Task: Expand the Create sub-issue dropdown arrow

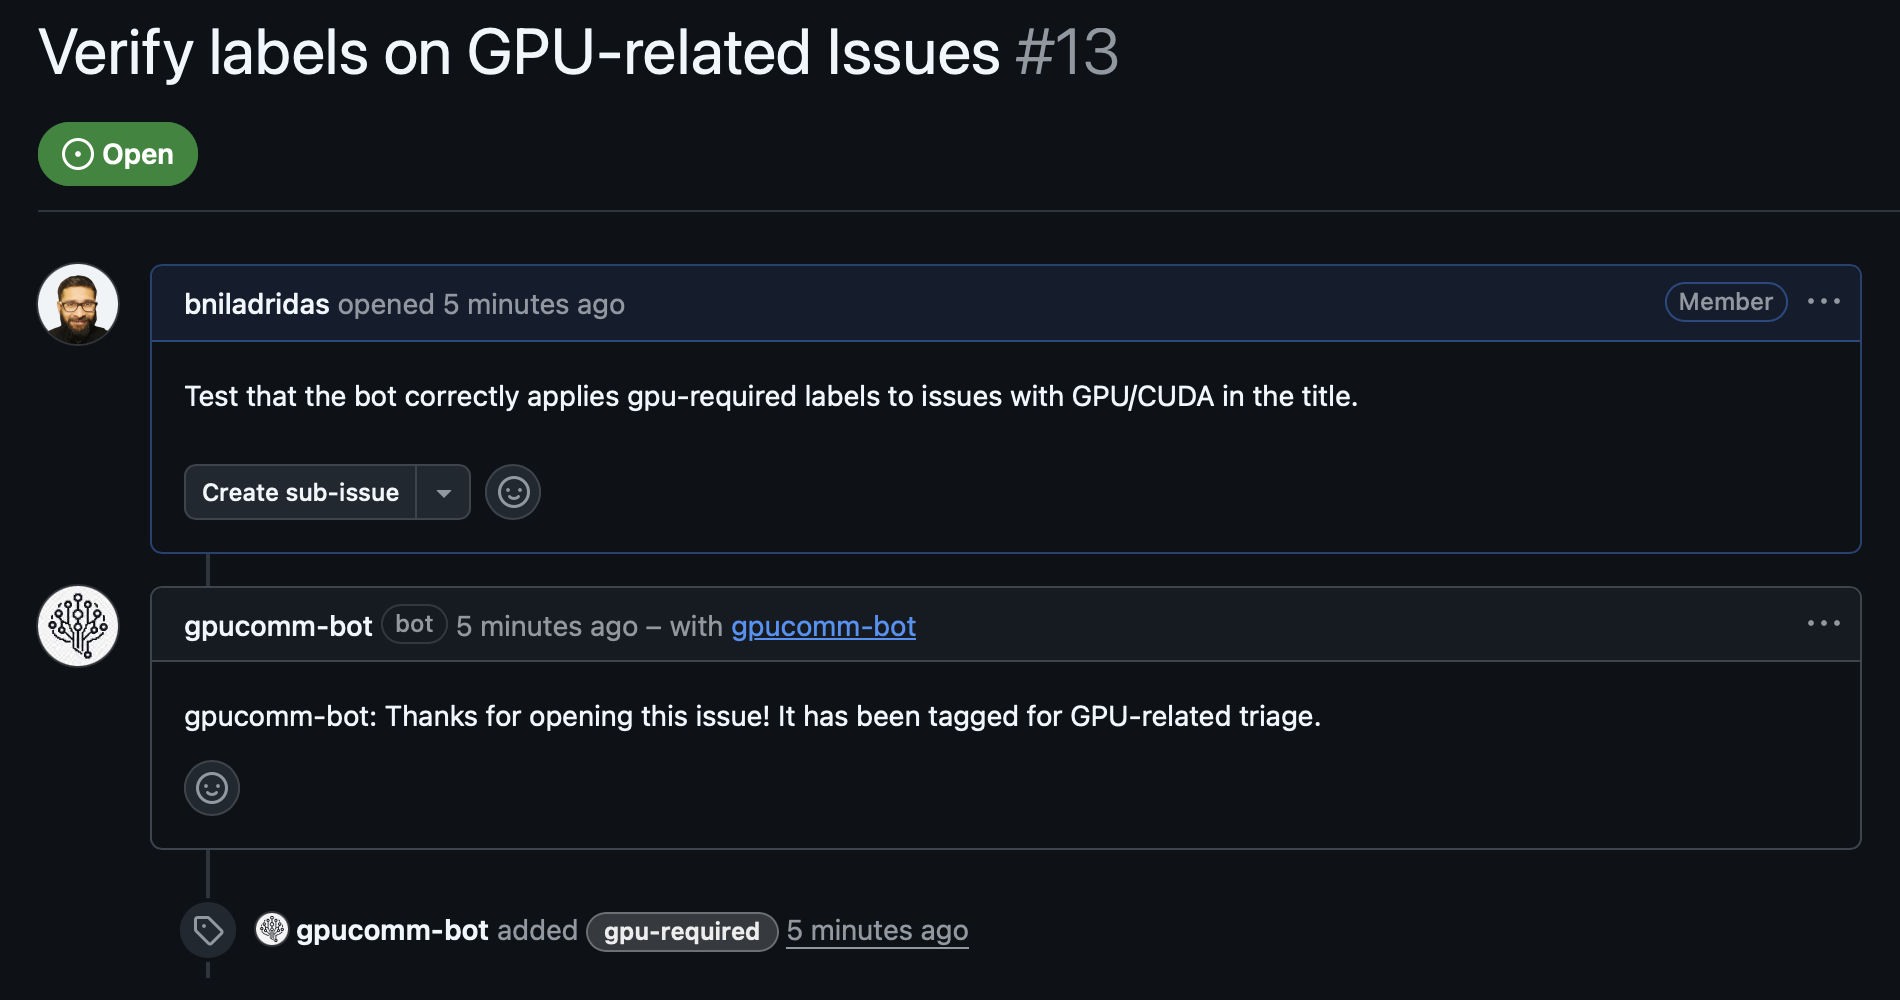Action: click(443, 492)
